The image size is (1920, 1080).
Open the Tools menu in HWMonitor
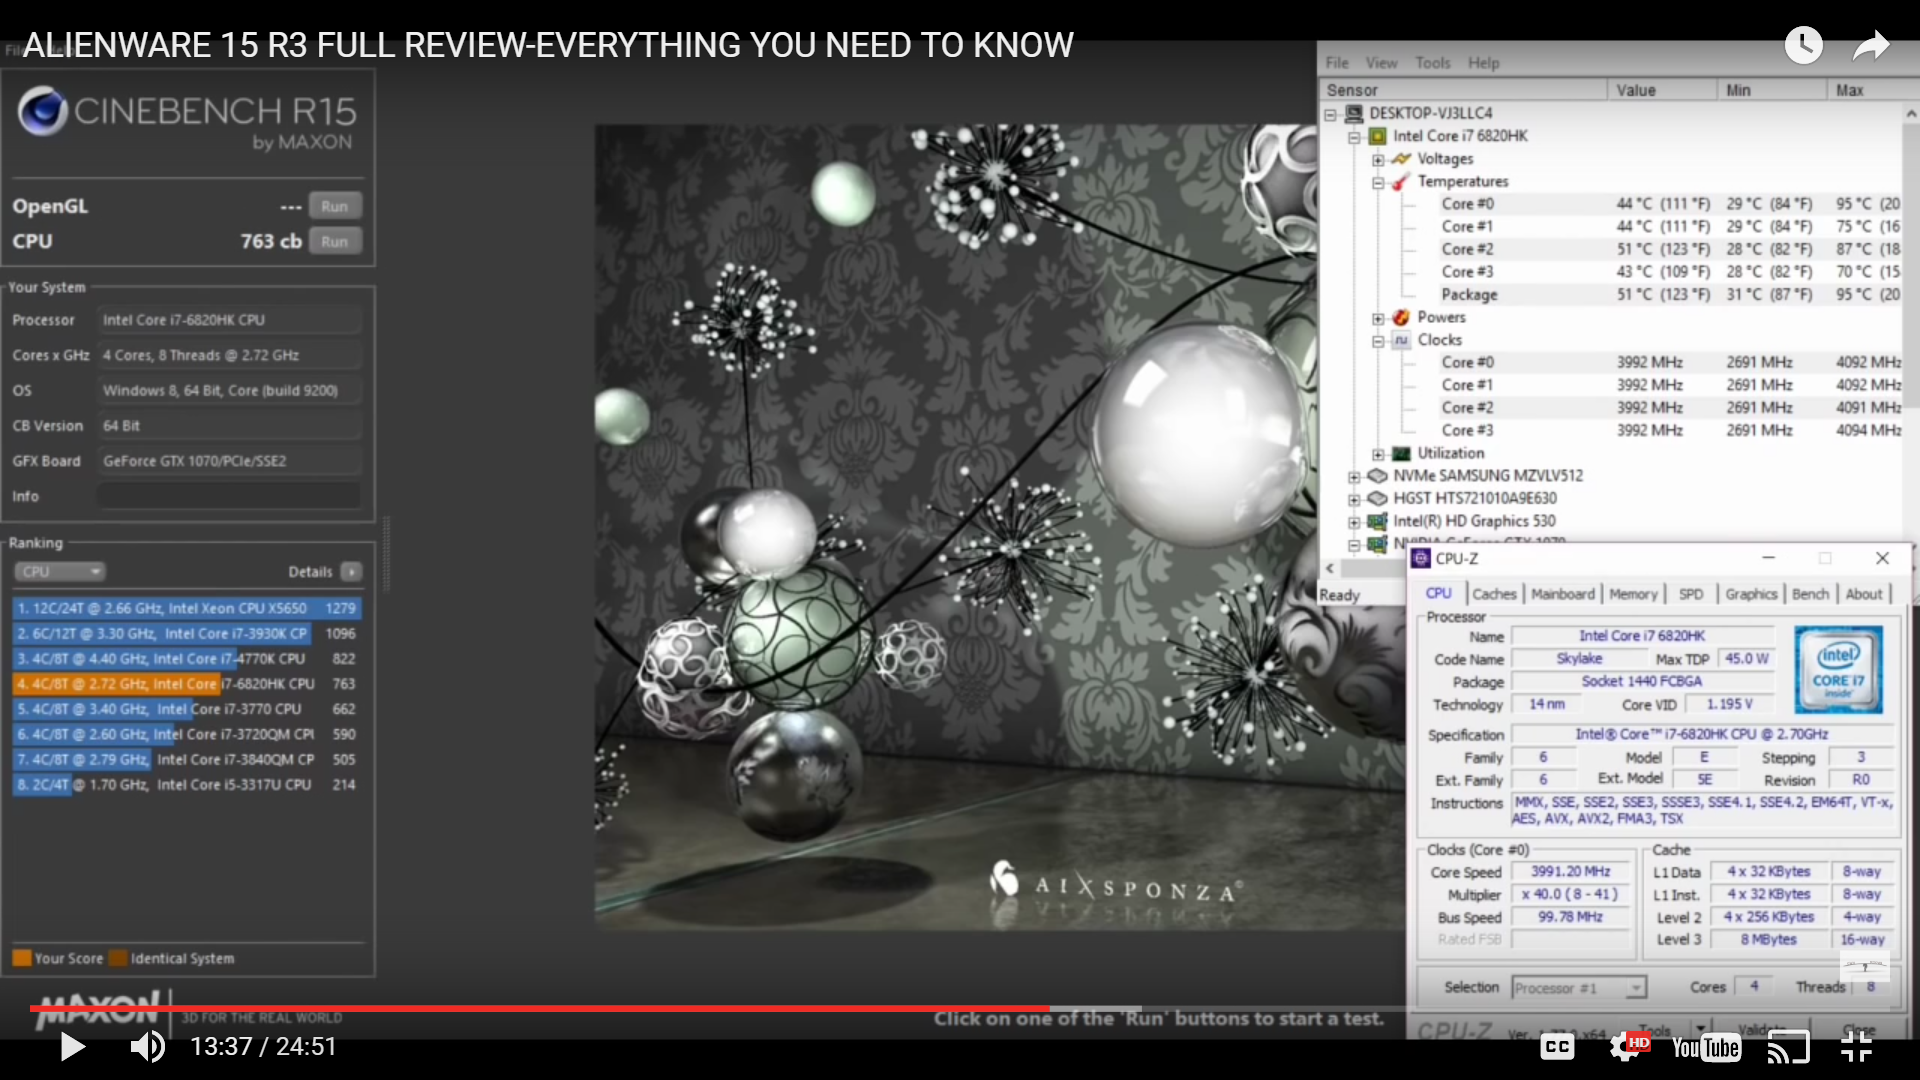click(x=1432, y=62)
